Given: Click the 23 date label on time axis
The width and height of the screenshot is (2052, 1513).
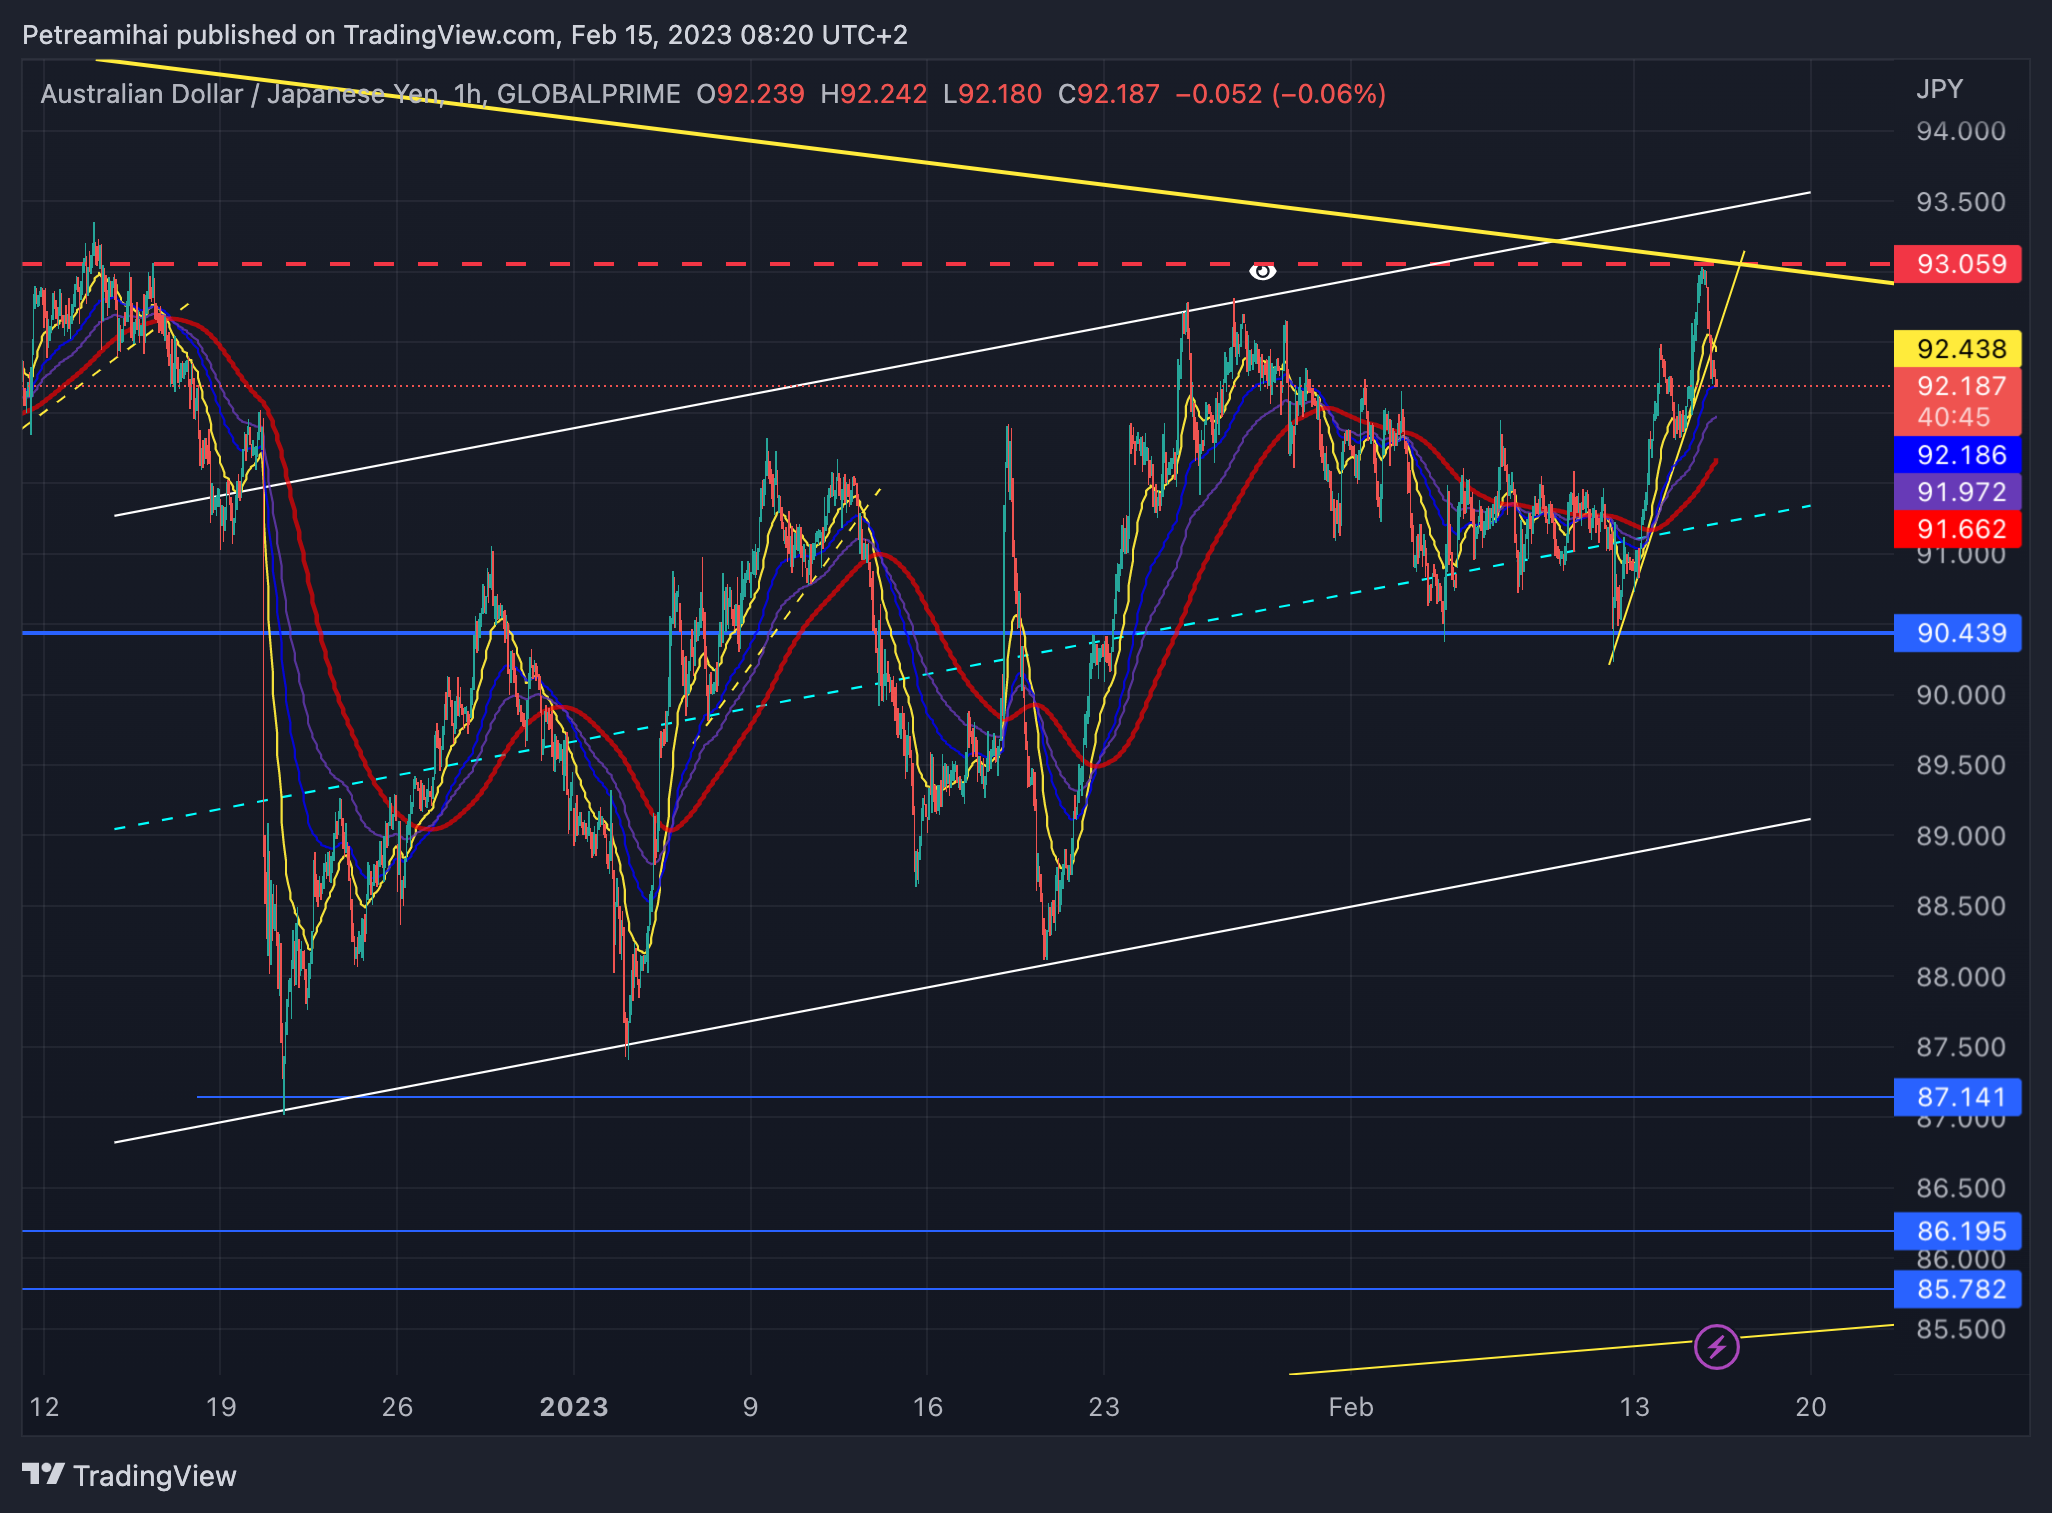Looking at the screenshot, I should (1104, 1407).
